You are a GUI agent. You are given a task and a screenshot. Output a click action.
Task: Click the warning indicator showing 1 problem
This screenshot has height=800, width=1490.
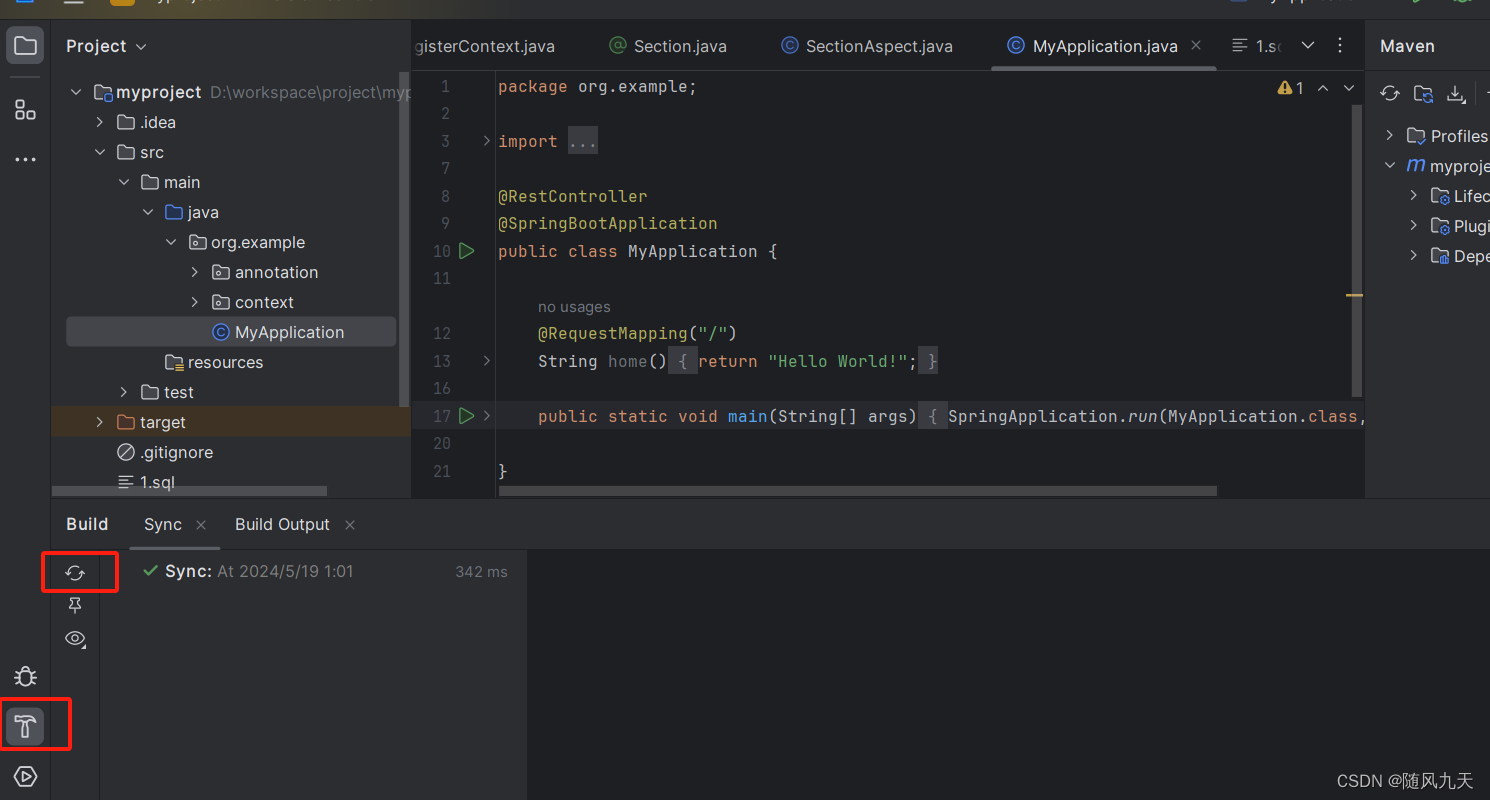[1290, 88]
